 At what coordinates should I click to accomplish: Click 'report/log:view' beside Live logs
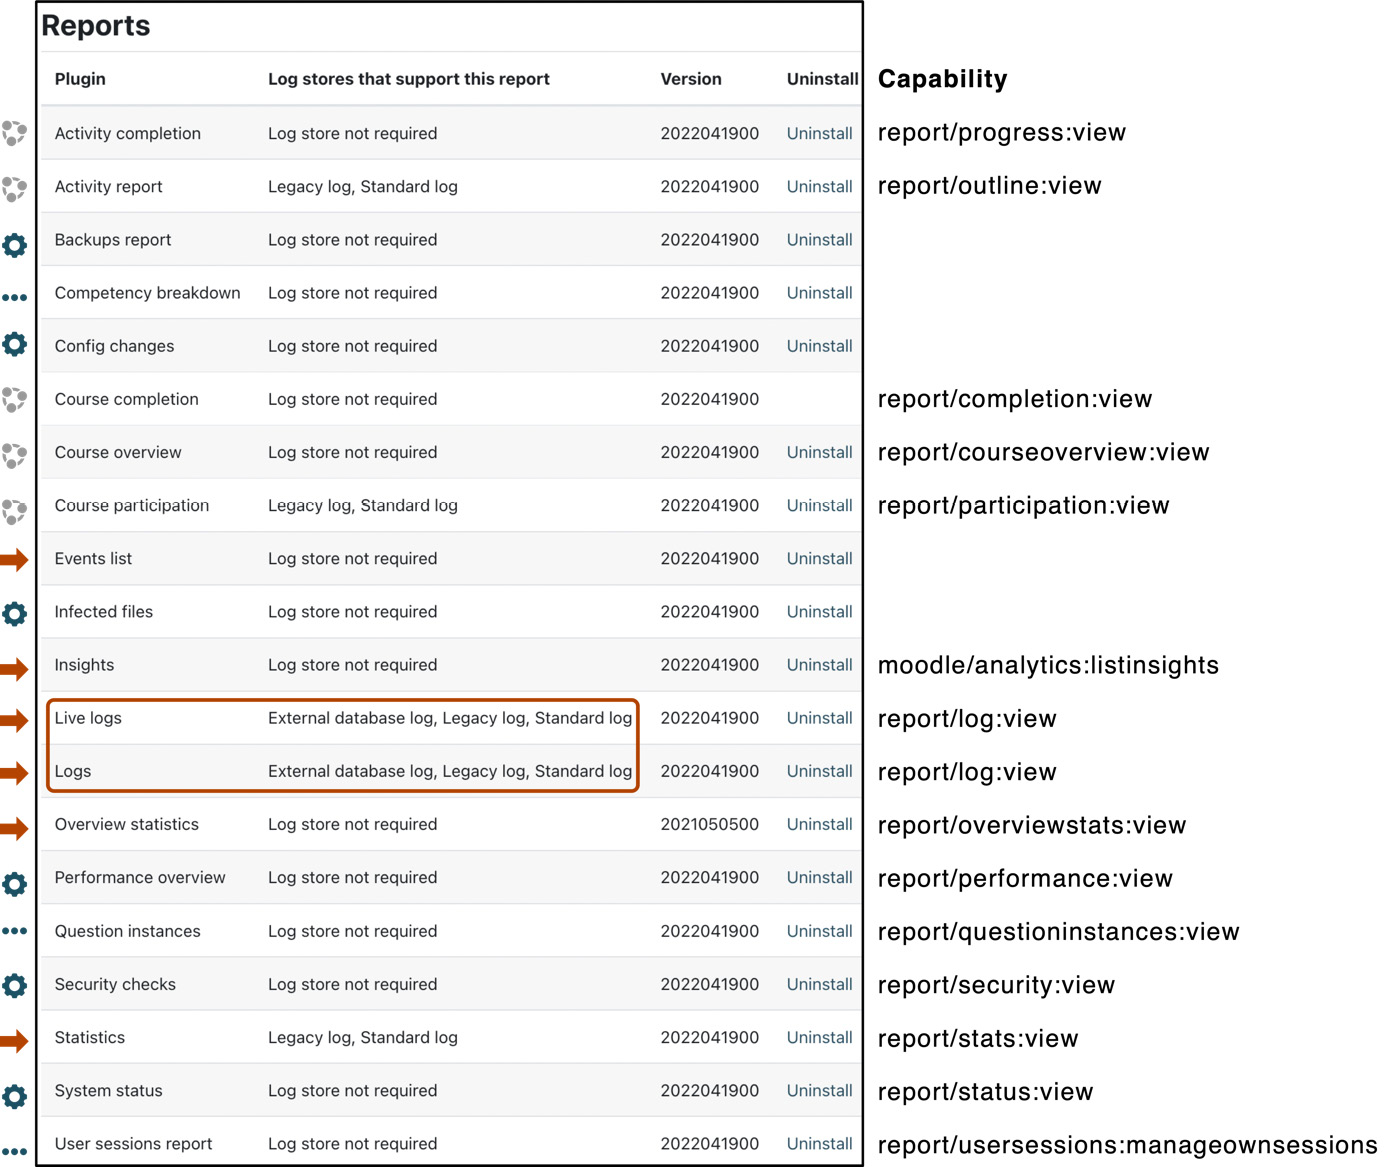point(967,719)
